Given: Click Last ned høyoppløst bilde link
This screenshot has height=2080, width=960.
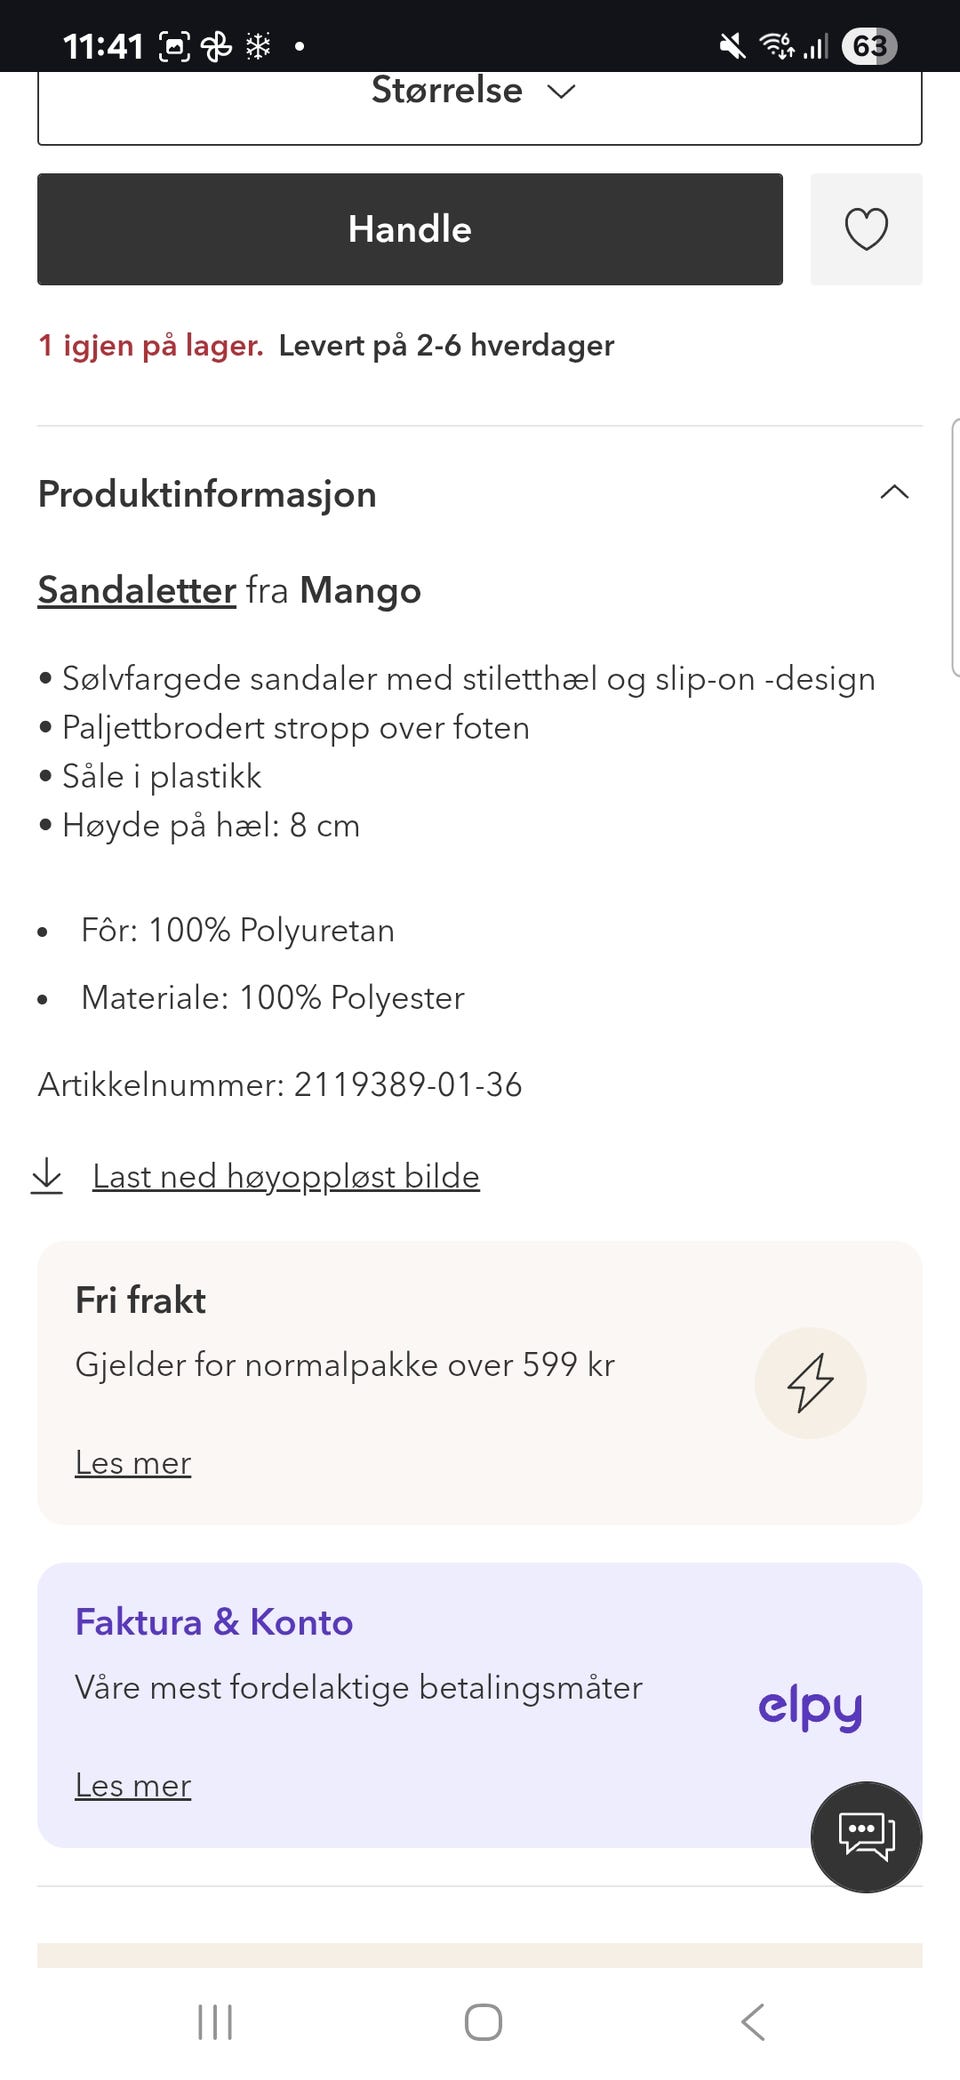Looking at the screenshot, I should (x=286, y=1176).
